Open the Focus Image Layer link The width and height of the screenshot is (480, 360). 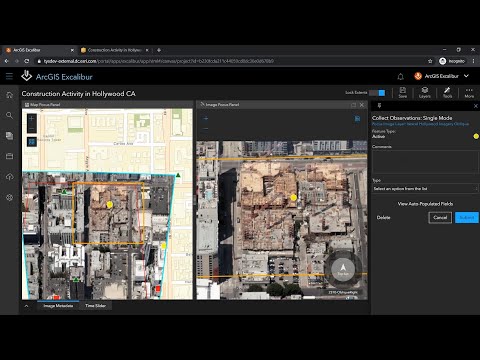pos(420,124)
